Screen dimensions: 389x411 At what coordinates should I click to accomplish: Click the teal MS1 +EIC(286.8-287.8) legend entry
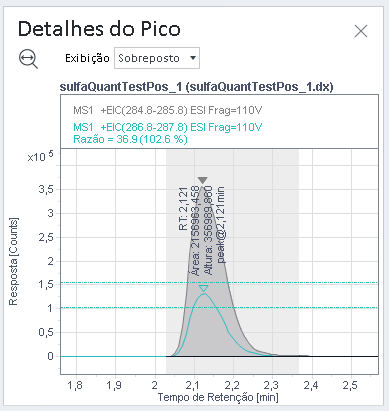pos(167,127)
